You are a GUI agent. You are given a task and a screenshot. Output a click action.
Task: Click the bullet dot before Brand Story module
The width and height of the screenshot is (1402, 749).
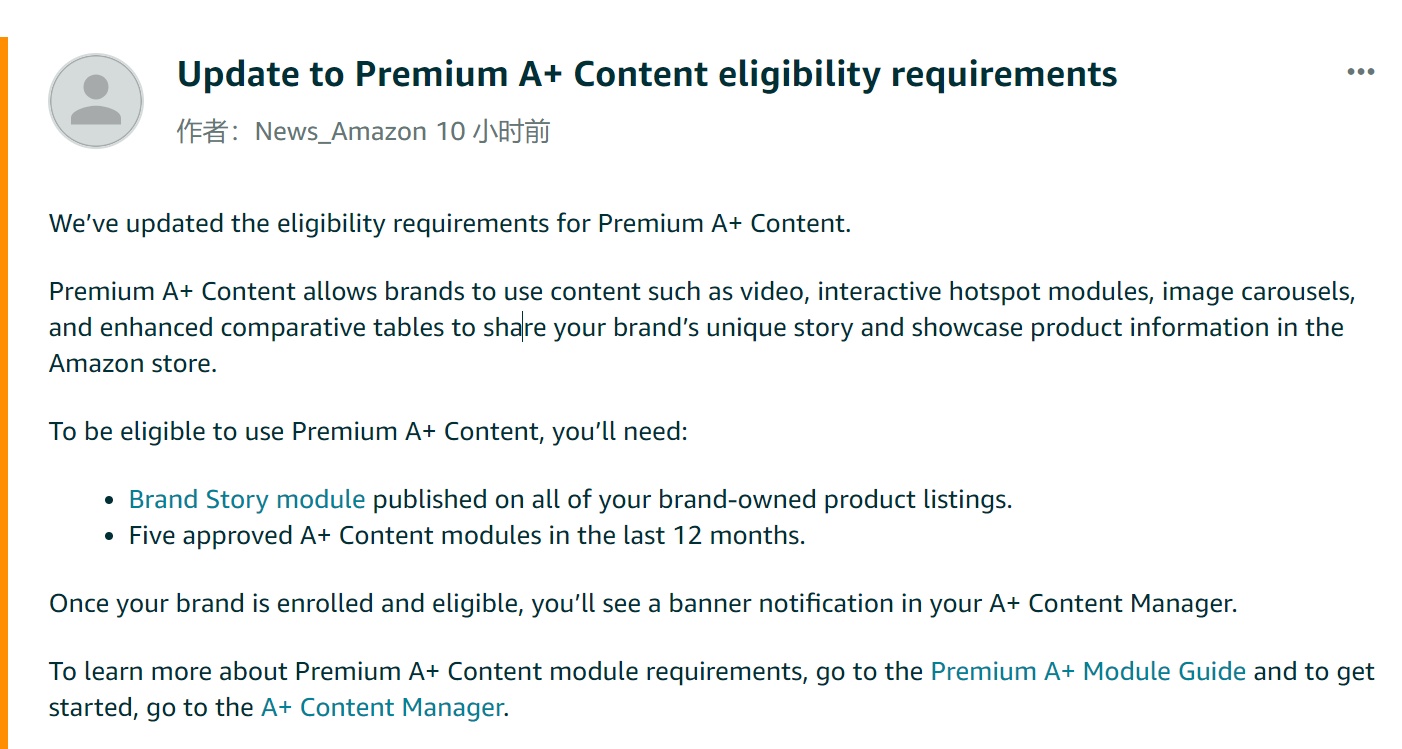[109, 500]
